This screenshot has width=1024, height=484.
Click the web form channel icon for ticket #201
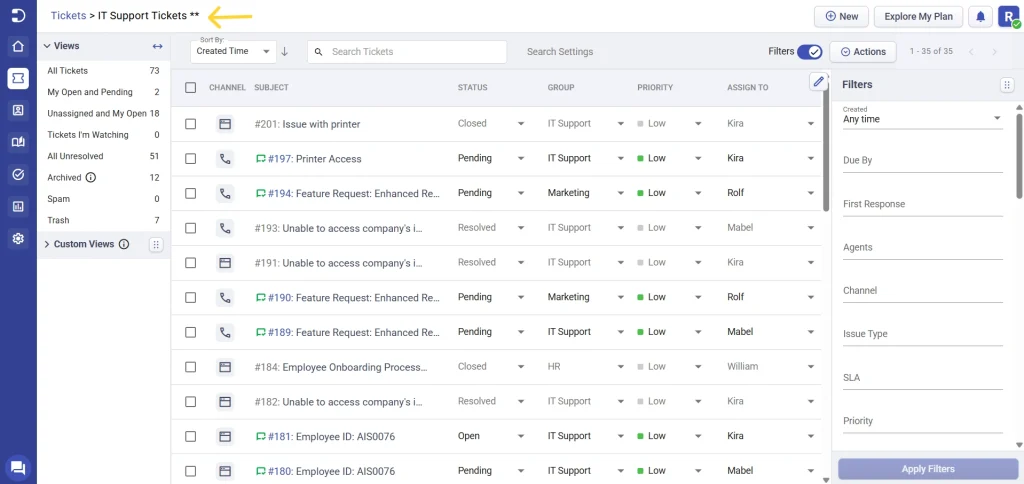pyautogui.click(x=225, y=124)
